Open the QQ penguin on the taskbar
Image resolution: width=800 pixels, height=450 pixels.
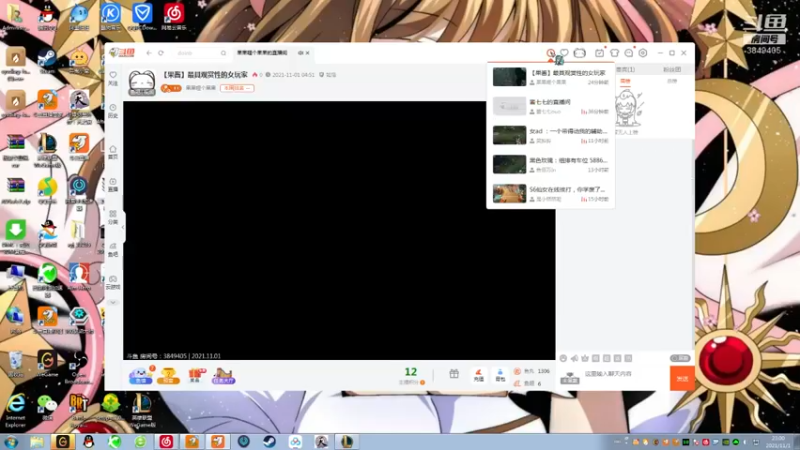click(89, 441)
